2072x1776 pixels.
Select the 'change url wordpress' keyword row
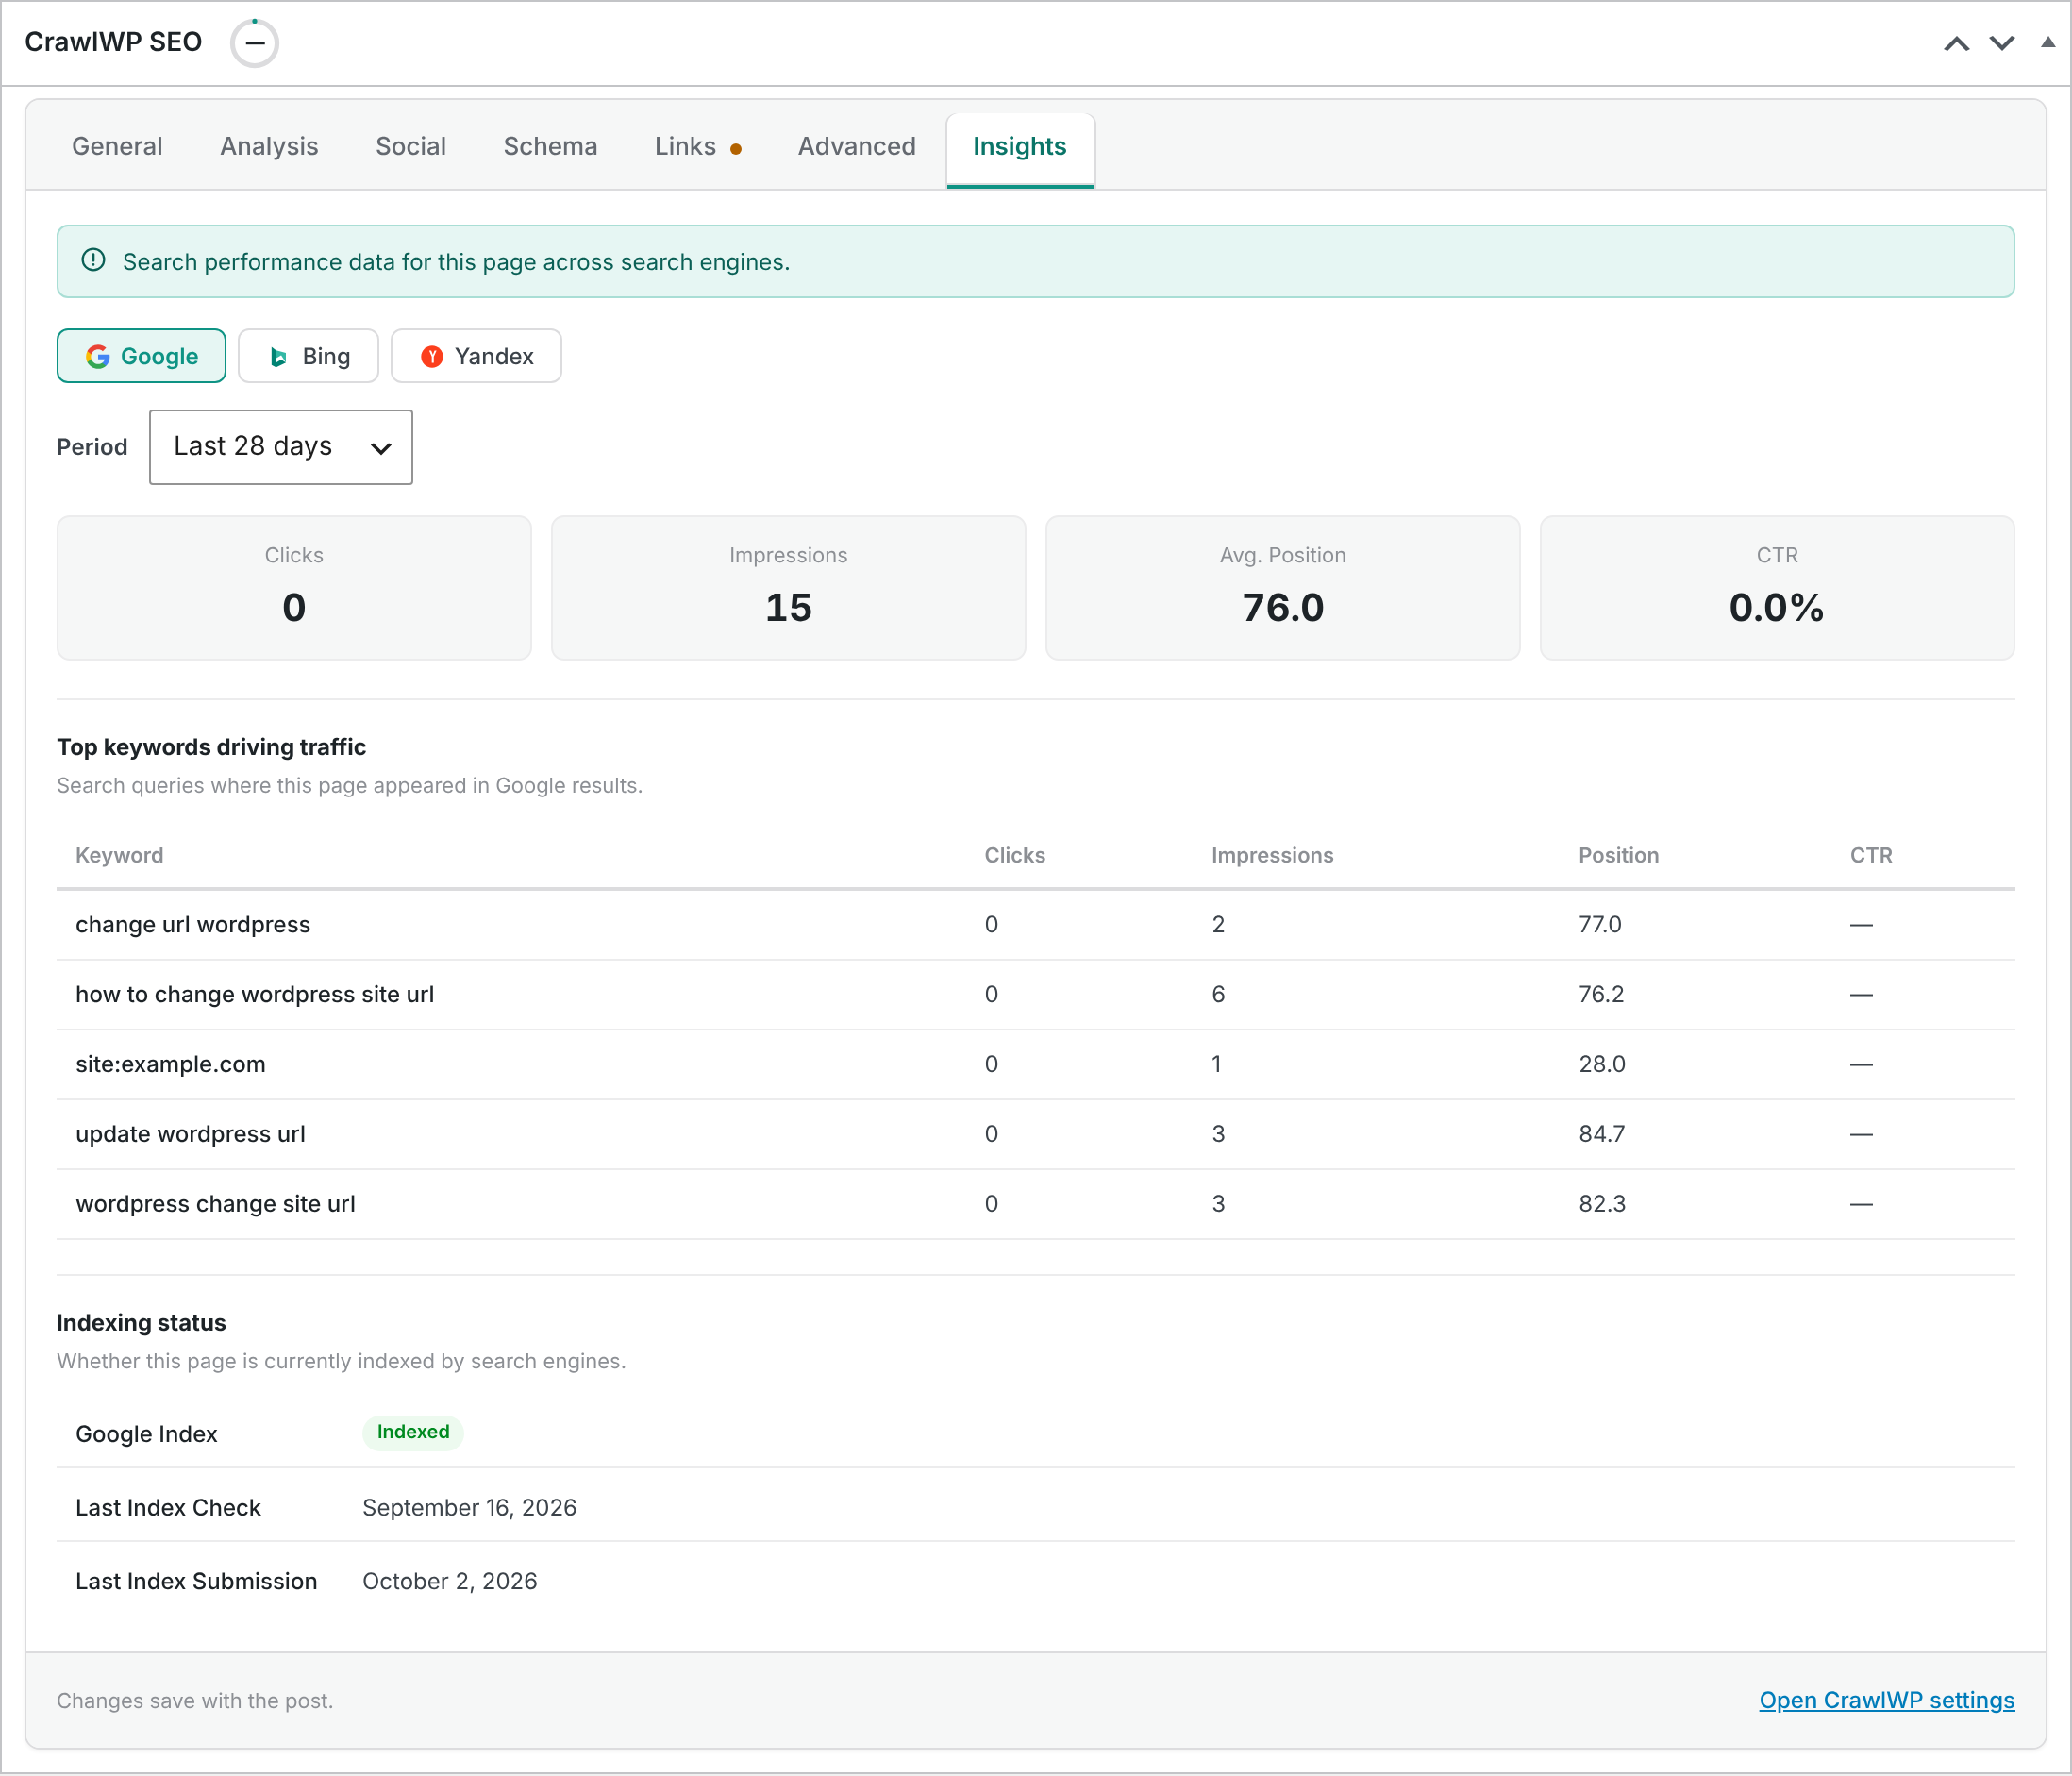coord(1036,925)
